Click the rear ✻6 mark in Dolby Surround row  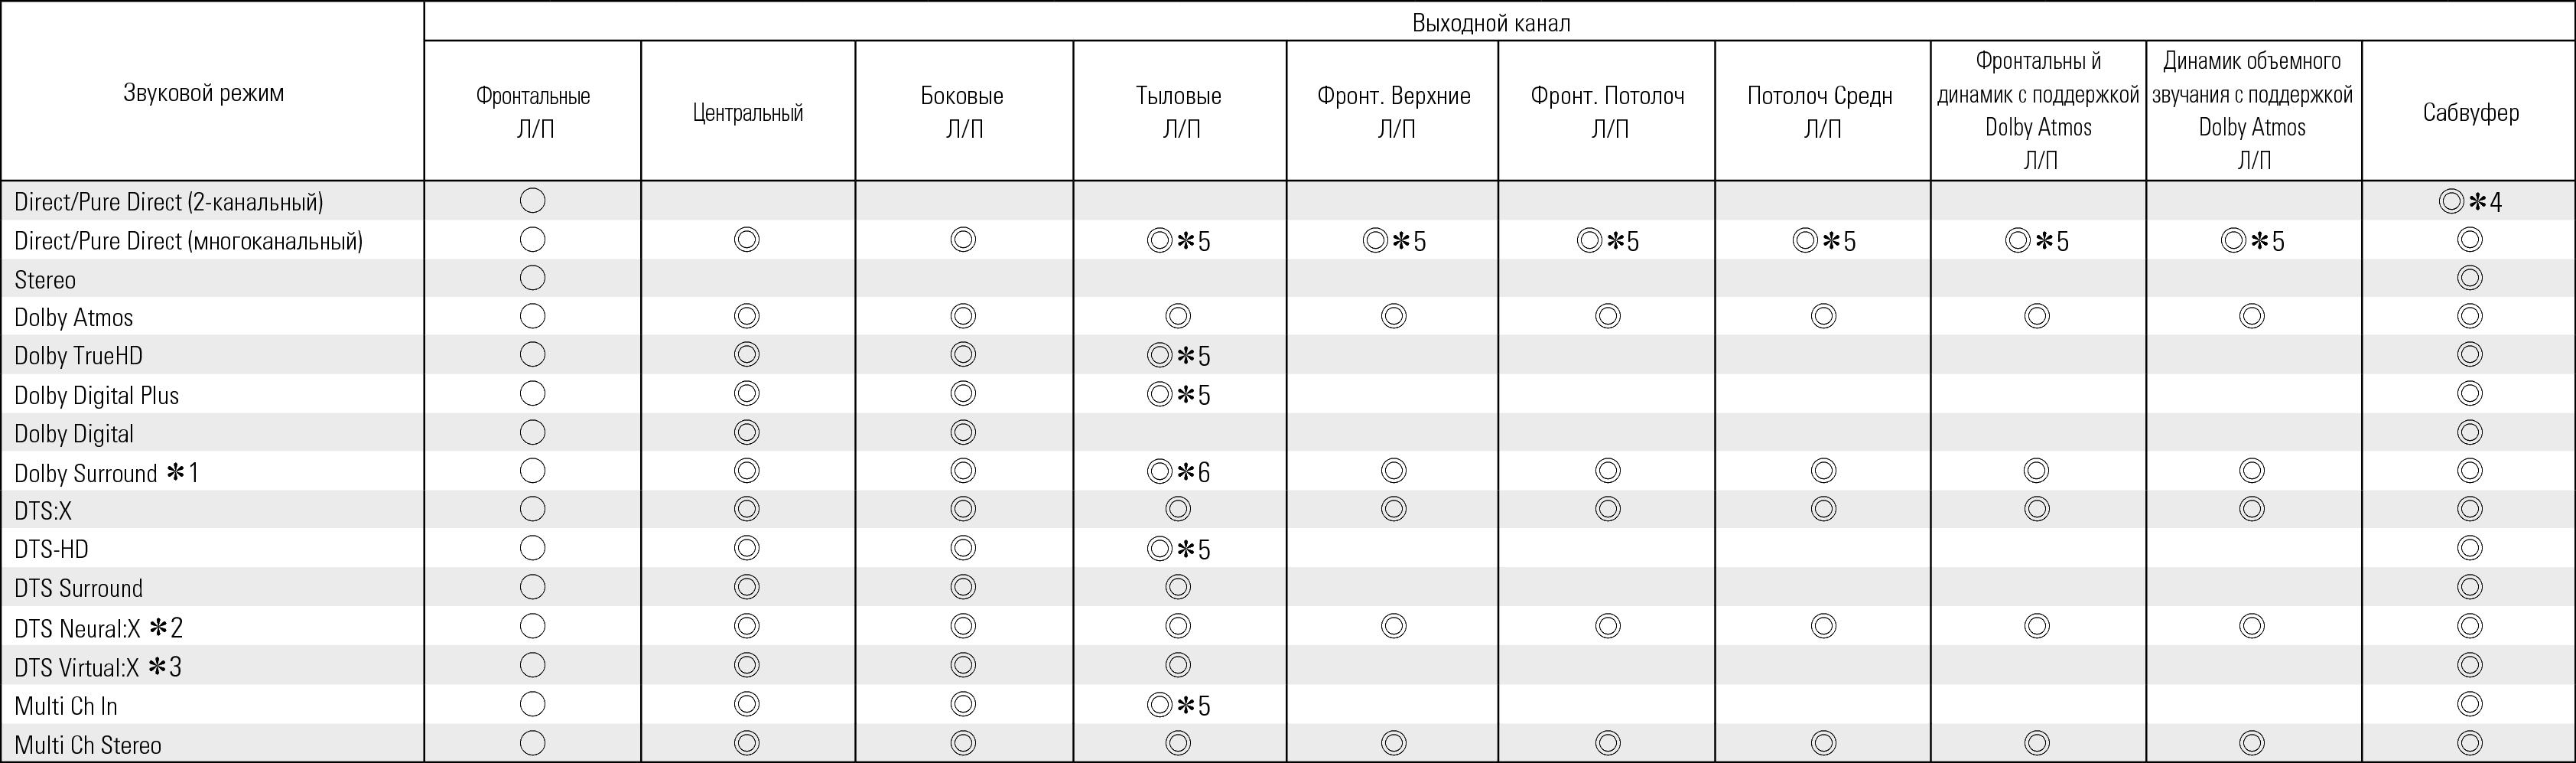1179,472
